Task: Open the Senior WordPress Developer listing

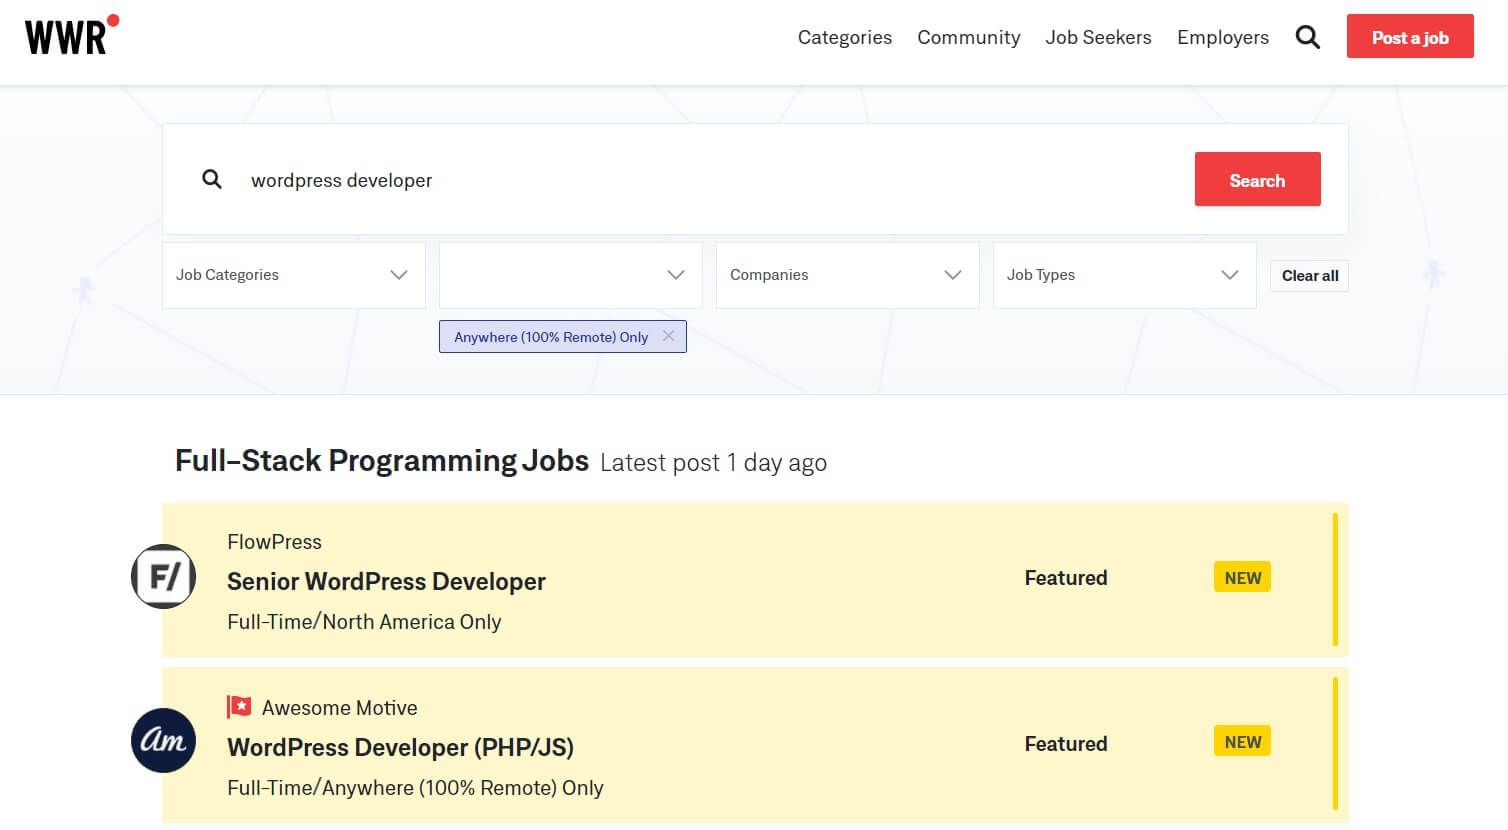Action: (x=386, y=581)
